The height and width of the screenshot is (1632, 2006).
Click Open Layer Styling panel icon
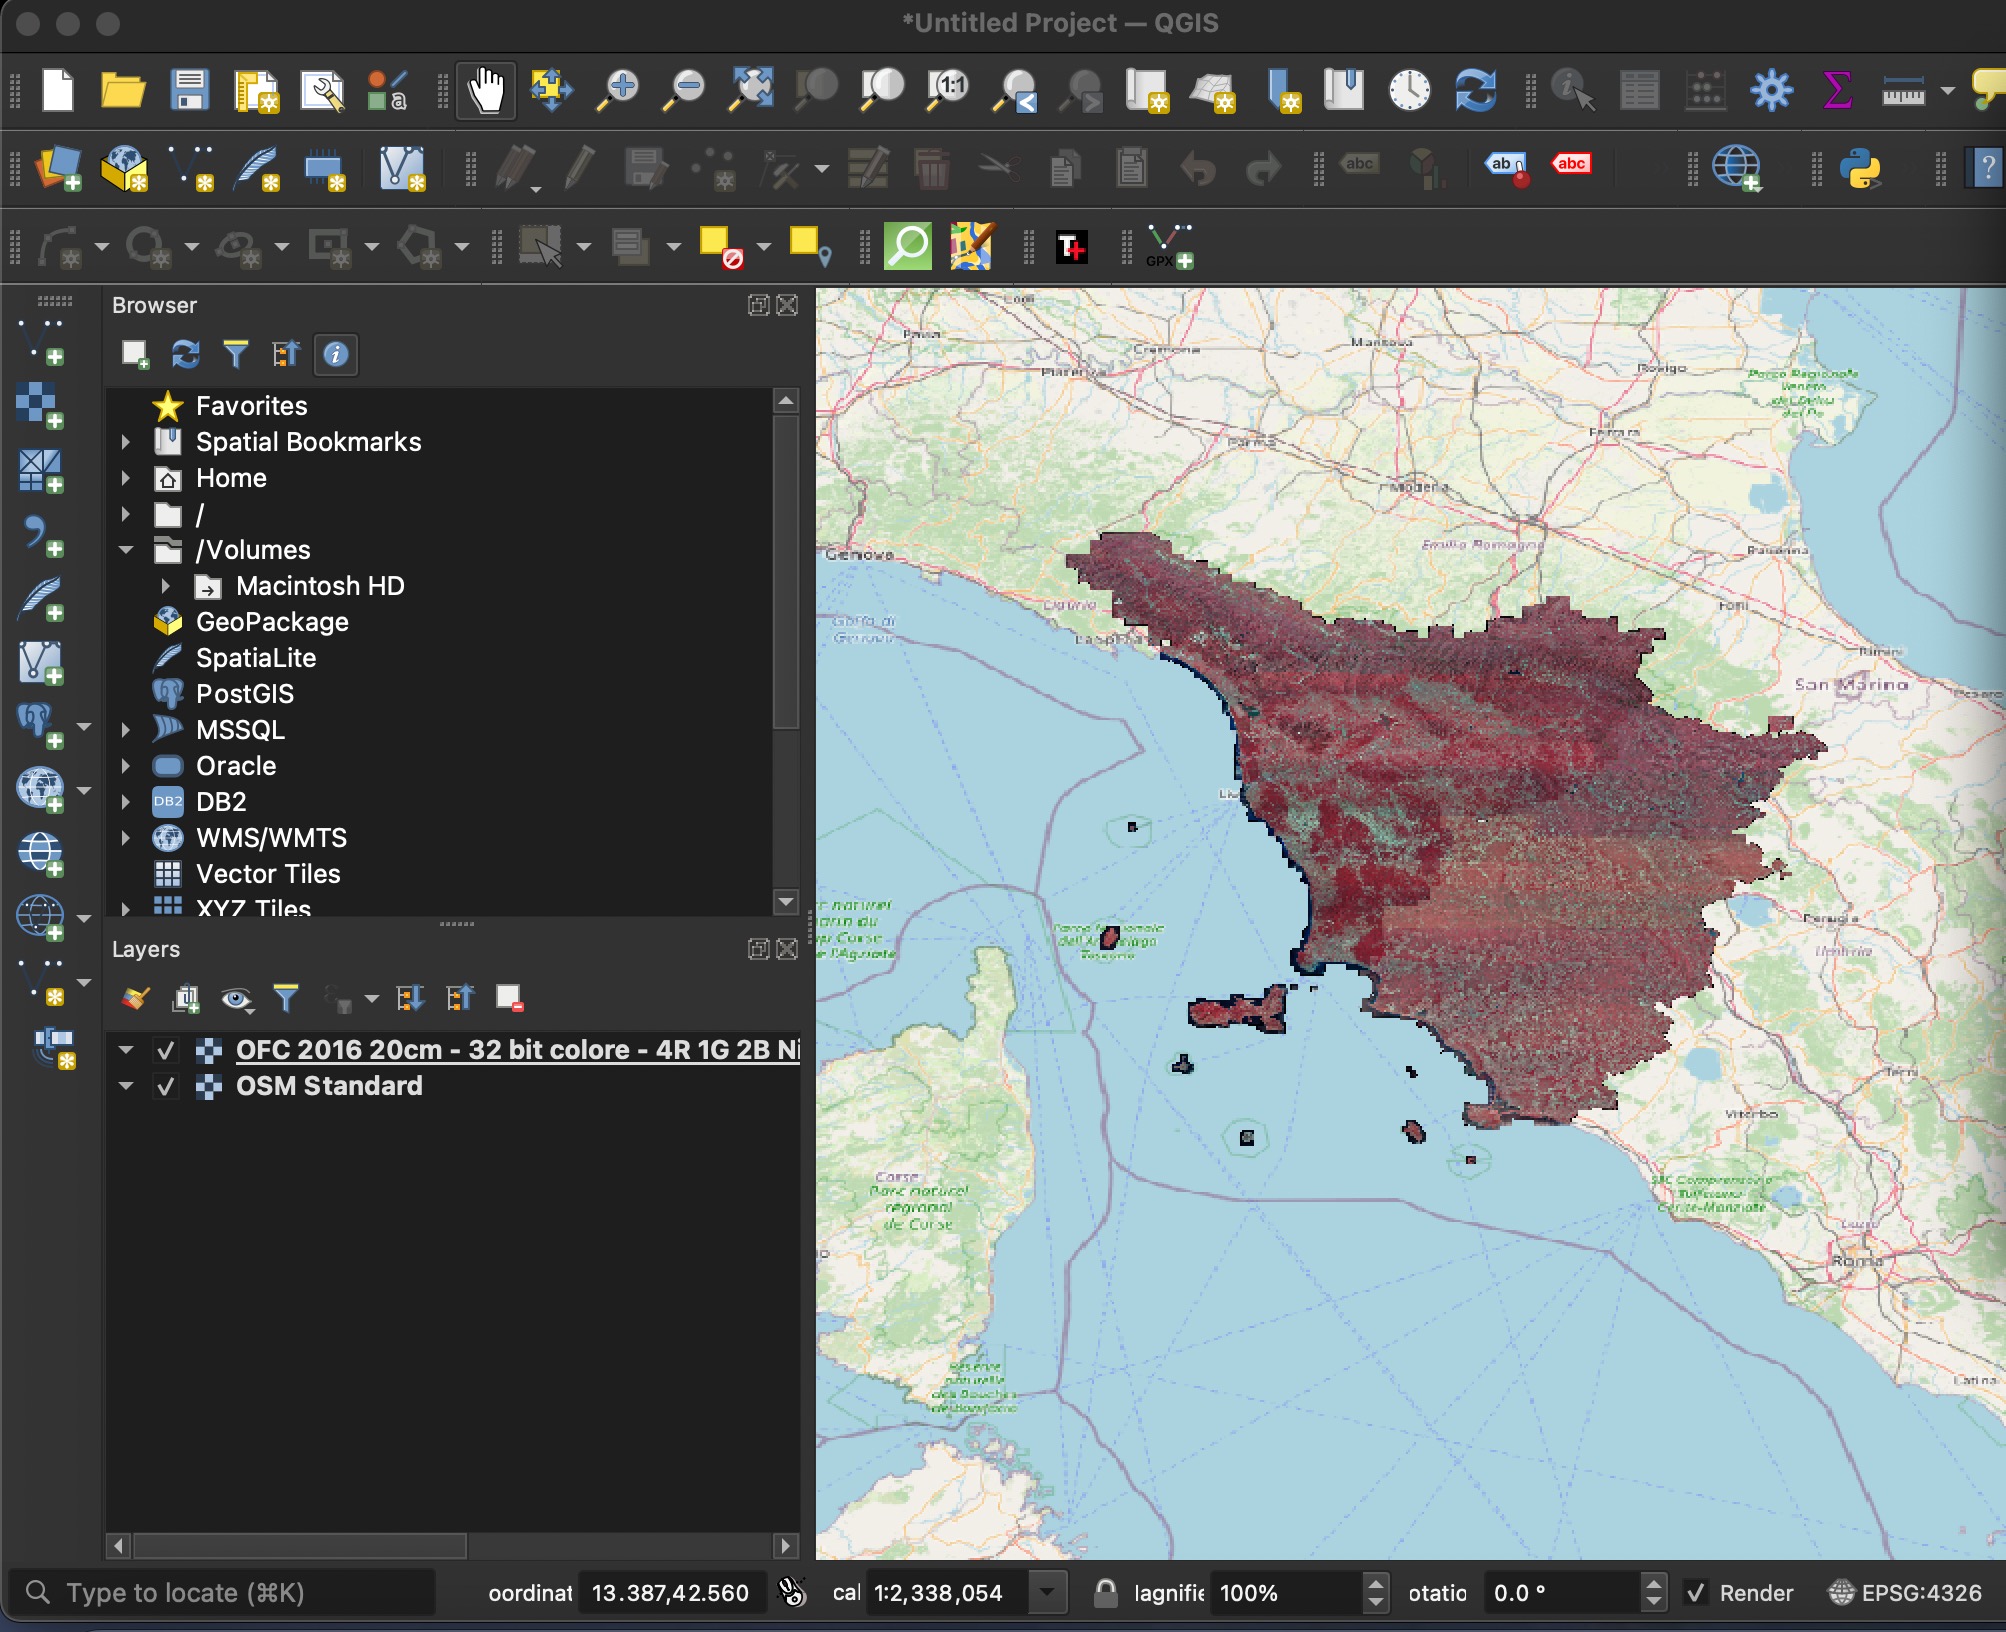pos(135,998)
